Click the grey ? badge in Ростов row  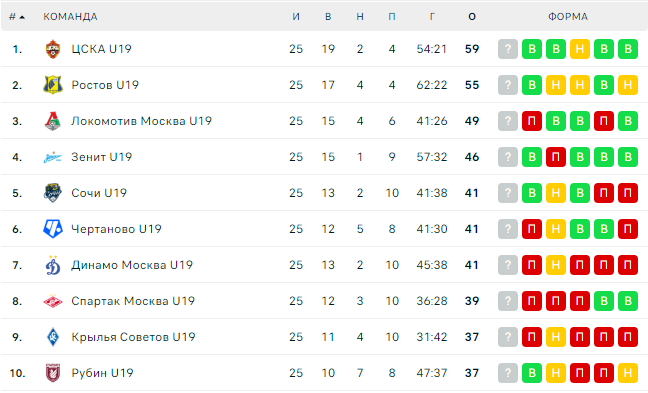pyautogui.click(x=508, y=85)
